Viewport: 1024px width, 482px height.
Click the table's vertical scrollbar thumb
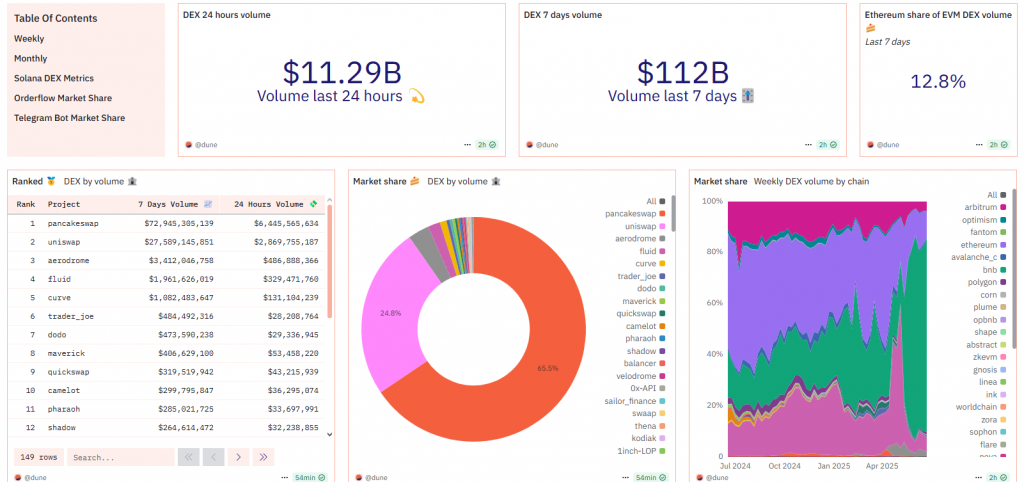(x=329, y=261)
